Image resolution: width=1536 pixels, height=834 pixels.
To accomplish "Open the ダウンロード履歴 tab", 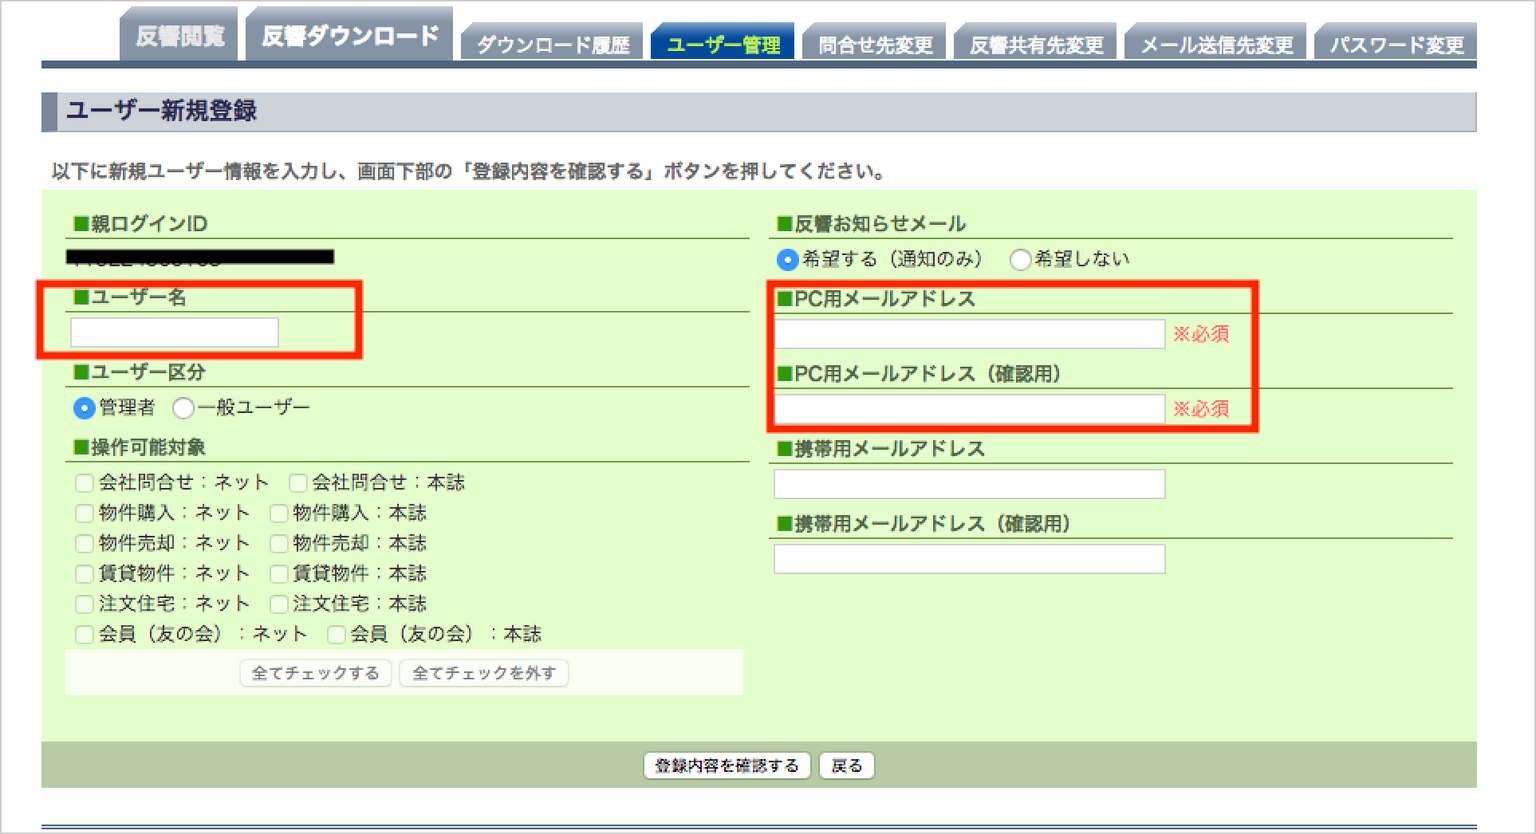I will 552,43.
